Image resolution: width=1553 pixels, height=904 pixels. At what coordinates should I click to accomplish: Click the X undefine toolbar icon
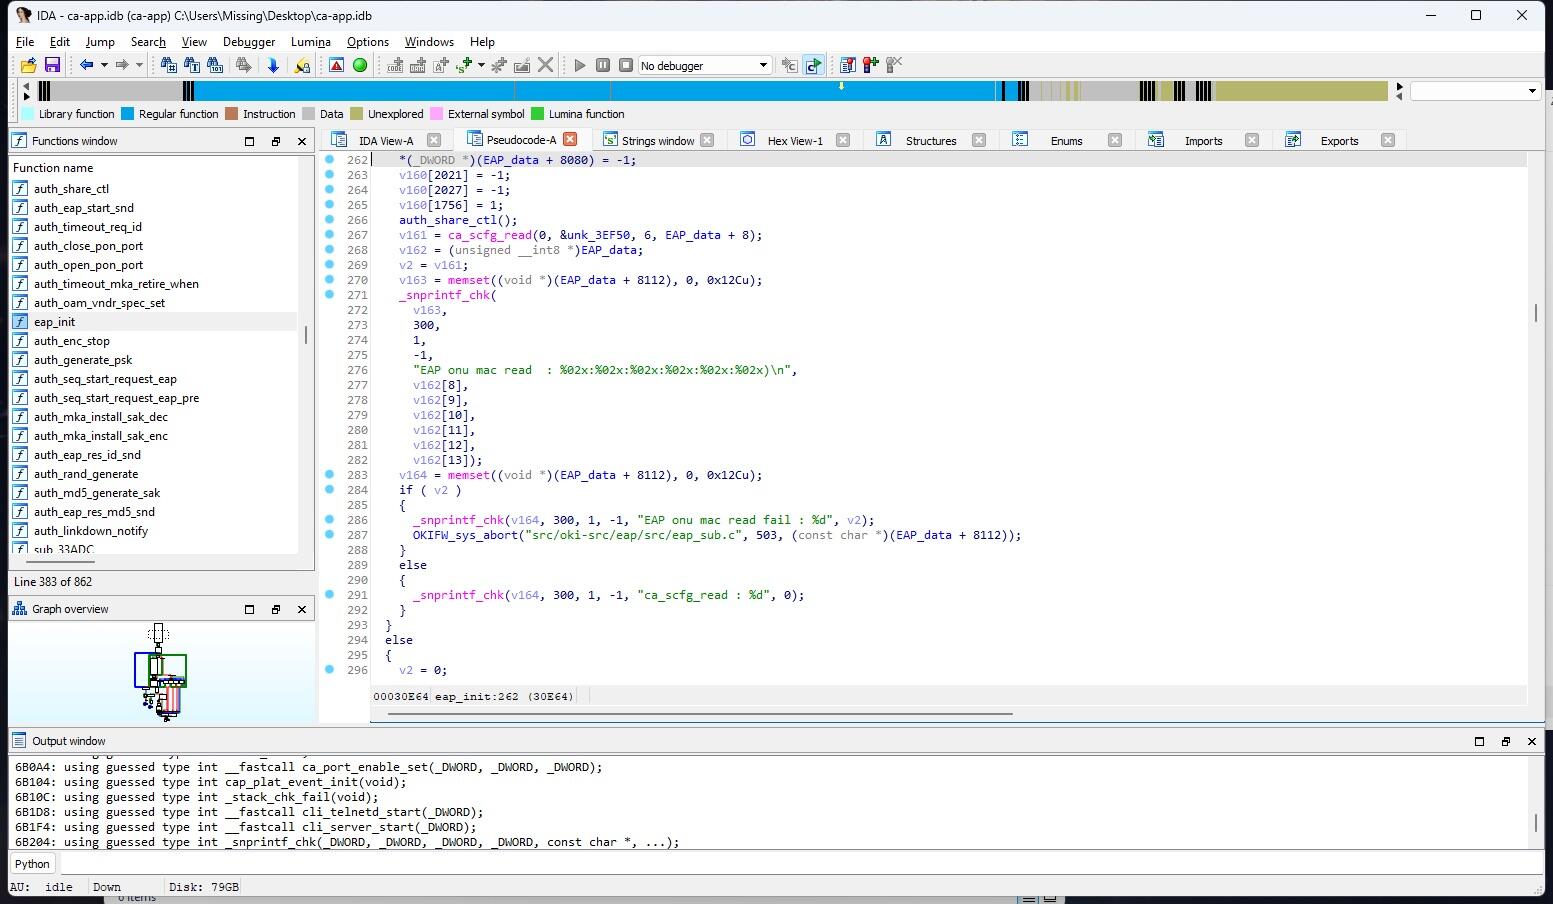point(545,66)
